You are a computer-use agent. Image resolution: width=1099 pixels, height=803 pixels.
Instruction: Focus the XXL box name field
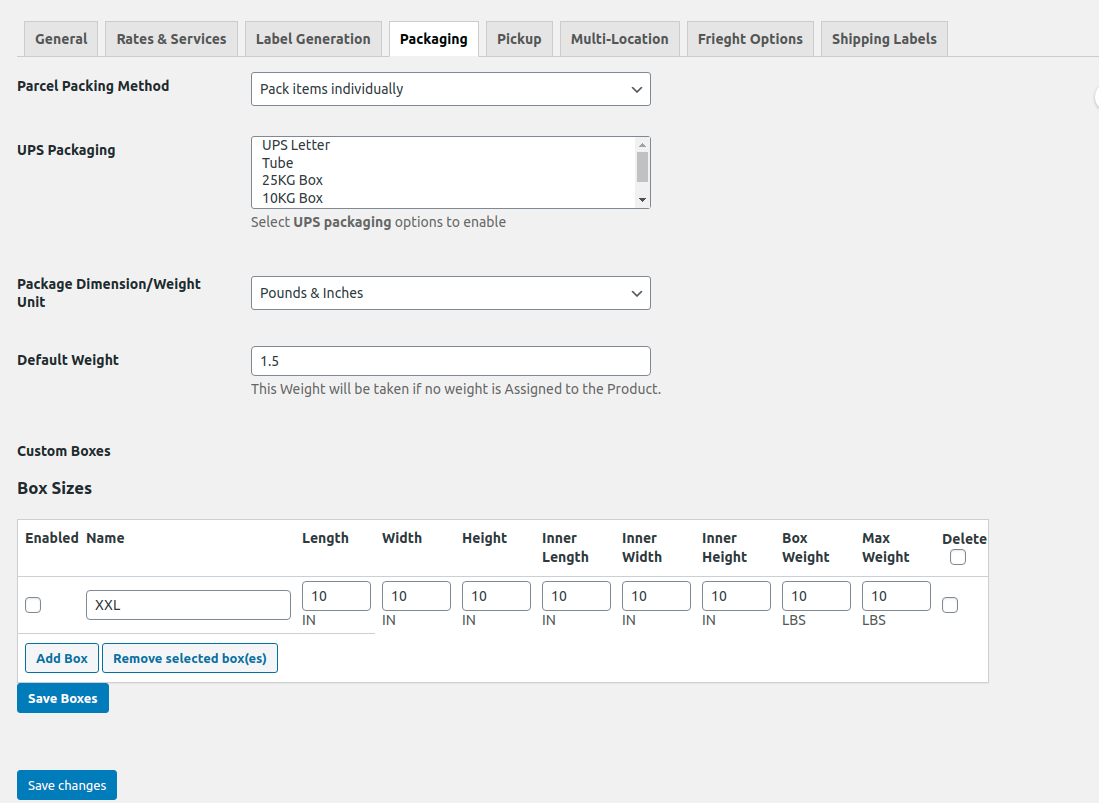pos(188,605)
